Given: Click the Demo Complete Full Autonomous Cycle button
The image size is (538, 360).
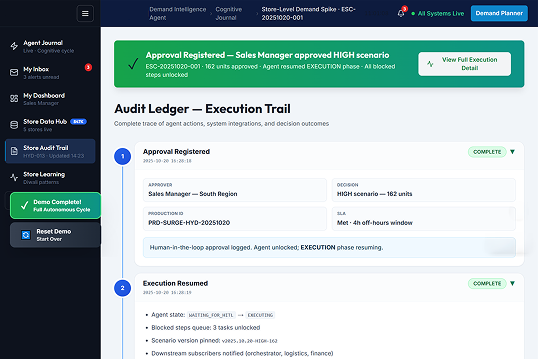Looking at the screenshot, I should click(x=55, y=206).
